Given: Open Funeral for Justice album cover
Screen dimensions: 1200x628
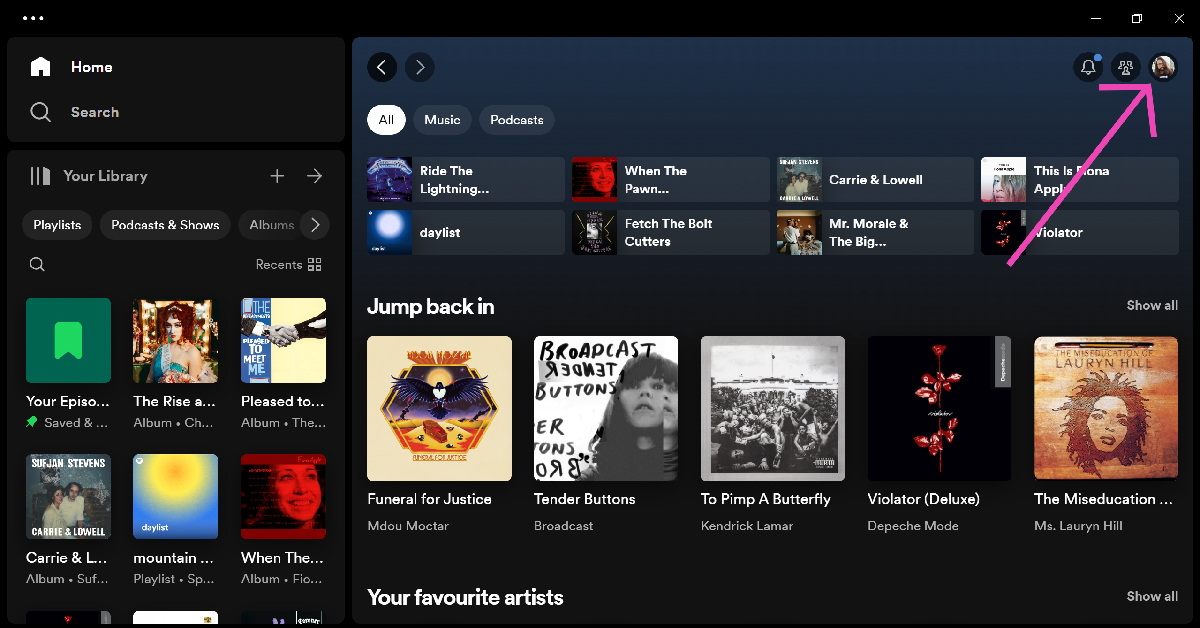Looking at the screenshot, I should (439, 408).
